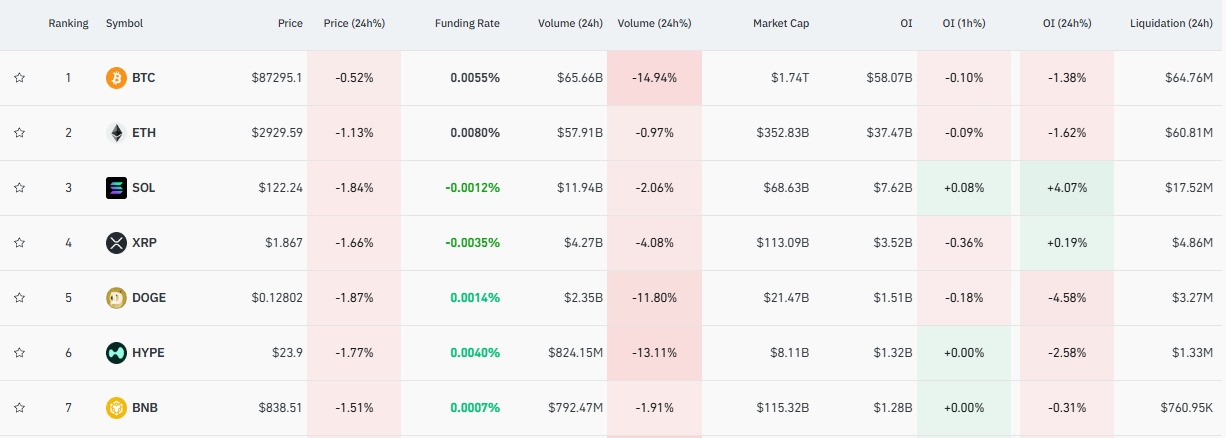Star the SOL row as favorite
1226x438 pixels.
tap(19, 188)
